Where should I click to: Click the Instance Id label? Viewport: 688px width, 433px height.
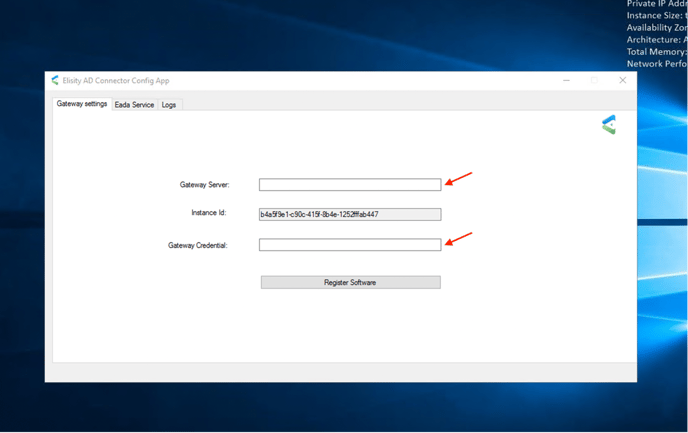[x=209, y=212]
